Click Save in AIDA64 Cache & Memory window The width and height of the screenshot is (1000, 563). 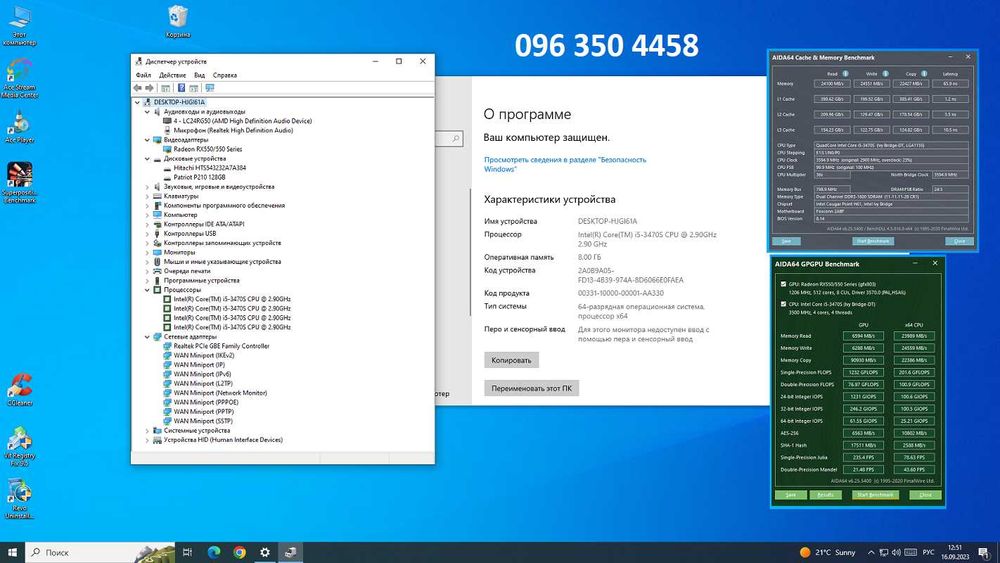tap(786, 241)
